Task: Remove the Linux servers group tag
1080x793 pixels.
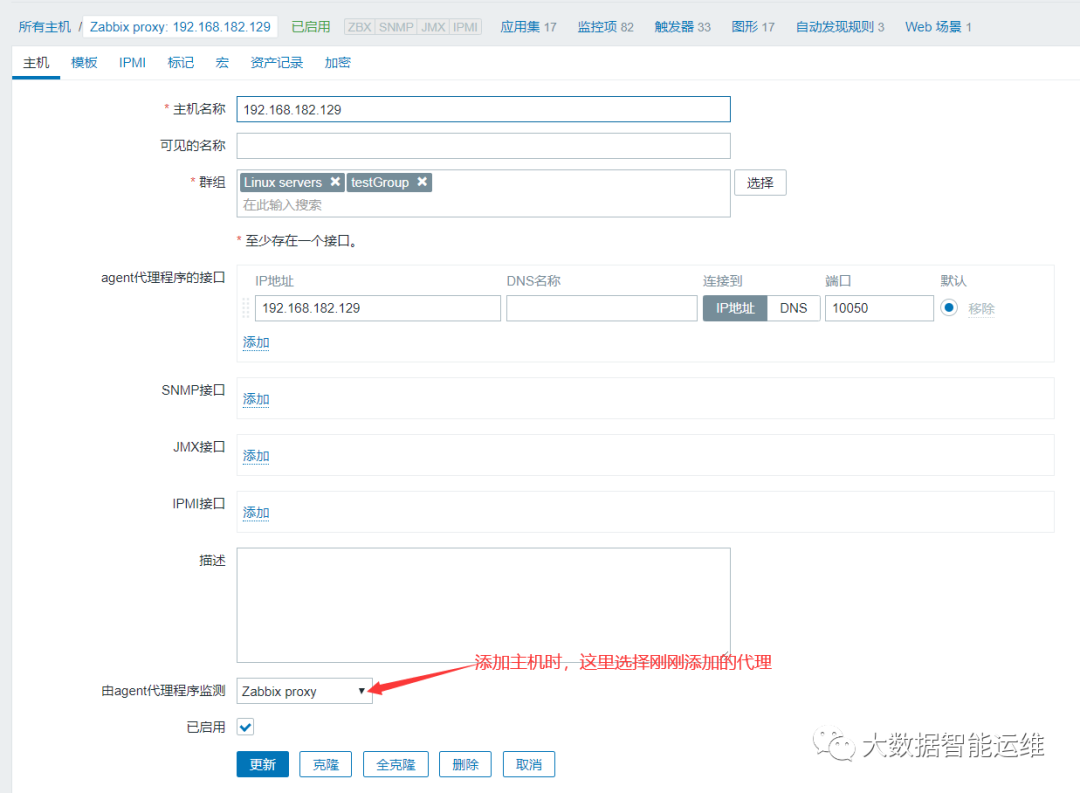Action: [x=335, y=182]
